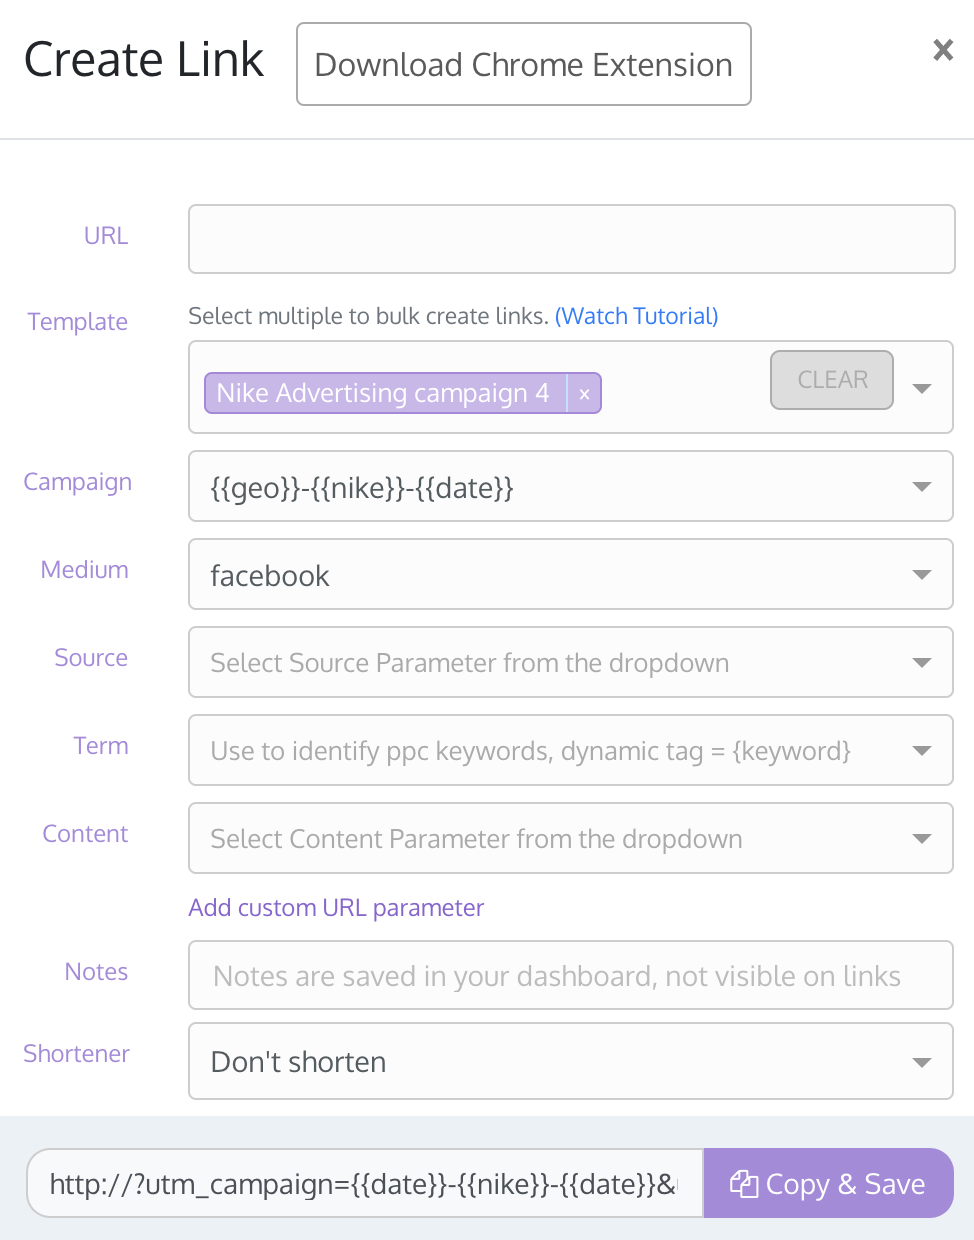Expand the Template dropdown arrow
The image size is (974, 1240).
click(x=922, y=388)
